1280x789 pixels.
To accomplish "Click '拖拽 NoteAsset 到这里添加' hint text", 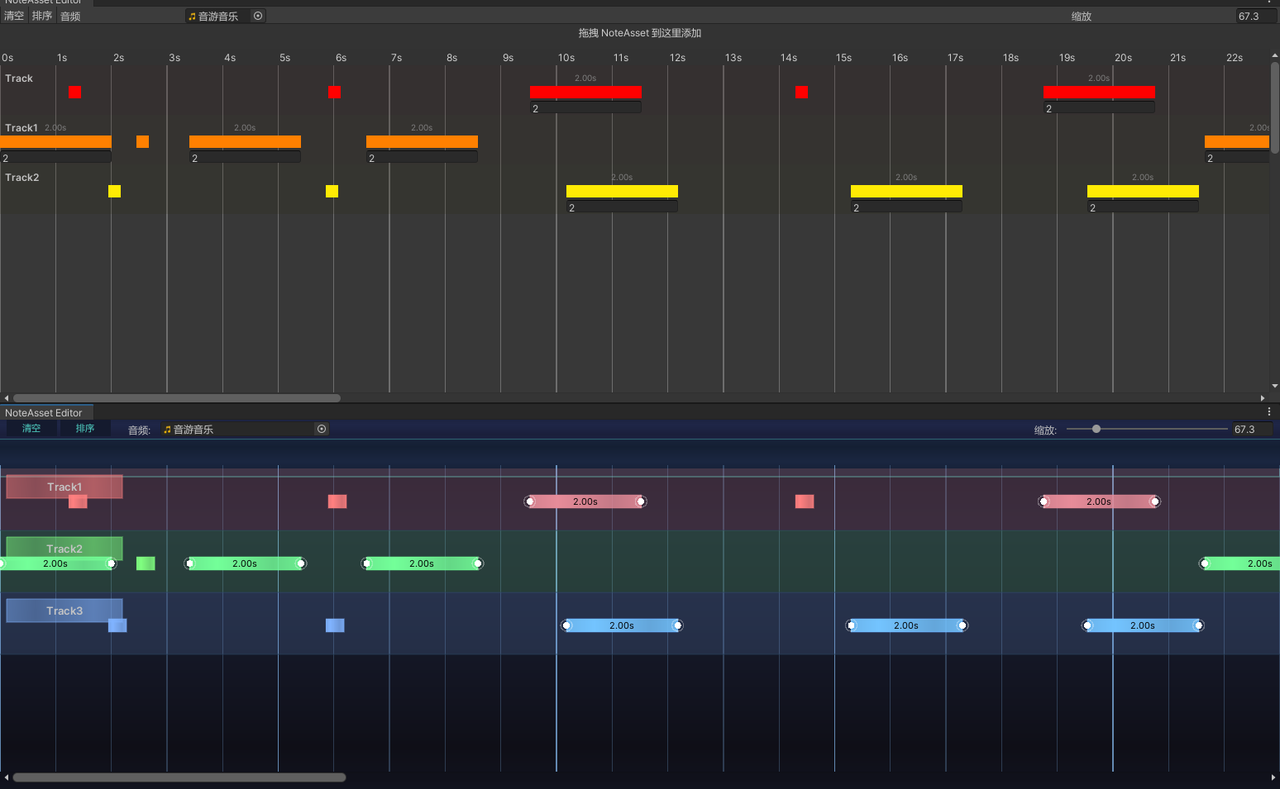I will 640,33.
